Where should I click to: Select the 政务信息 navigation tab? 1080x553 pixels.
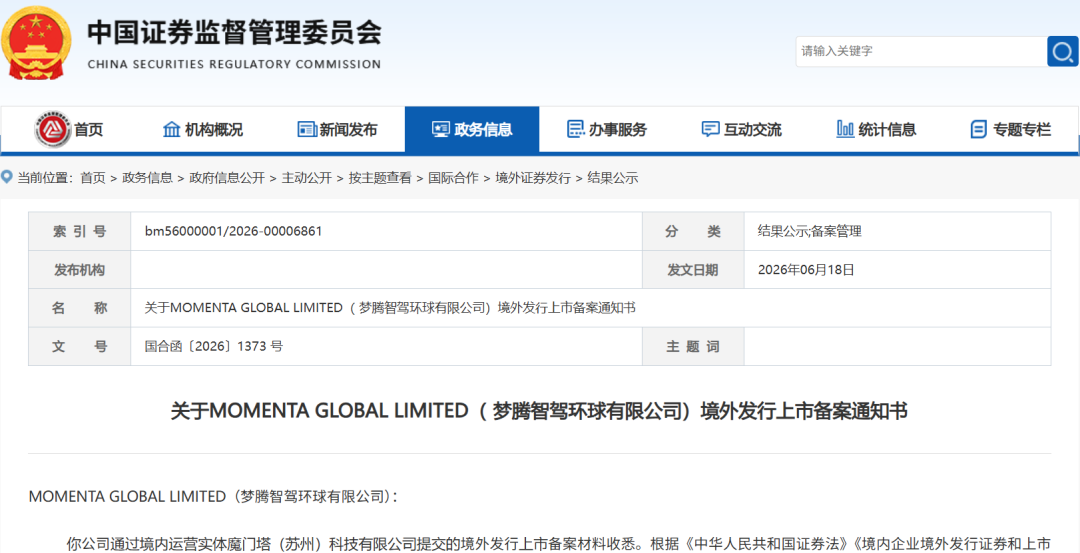click(472, 129)
